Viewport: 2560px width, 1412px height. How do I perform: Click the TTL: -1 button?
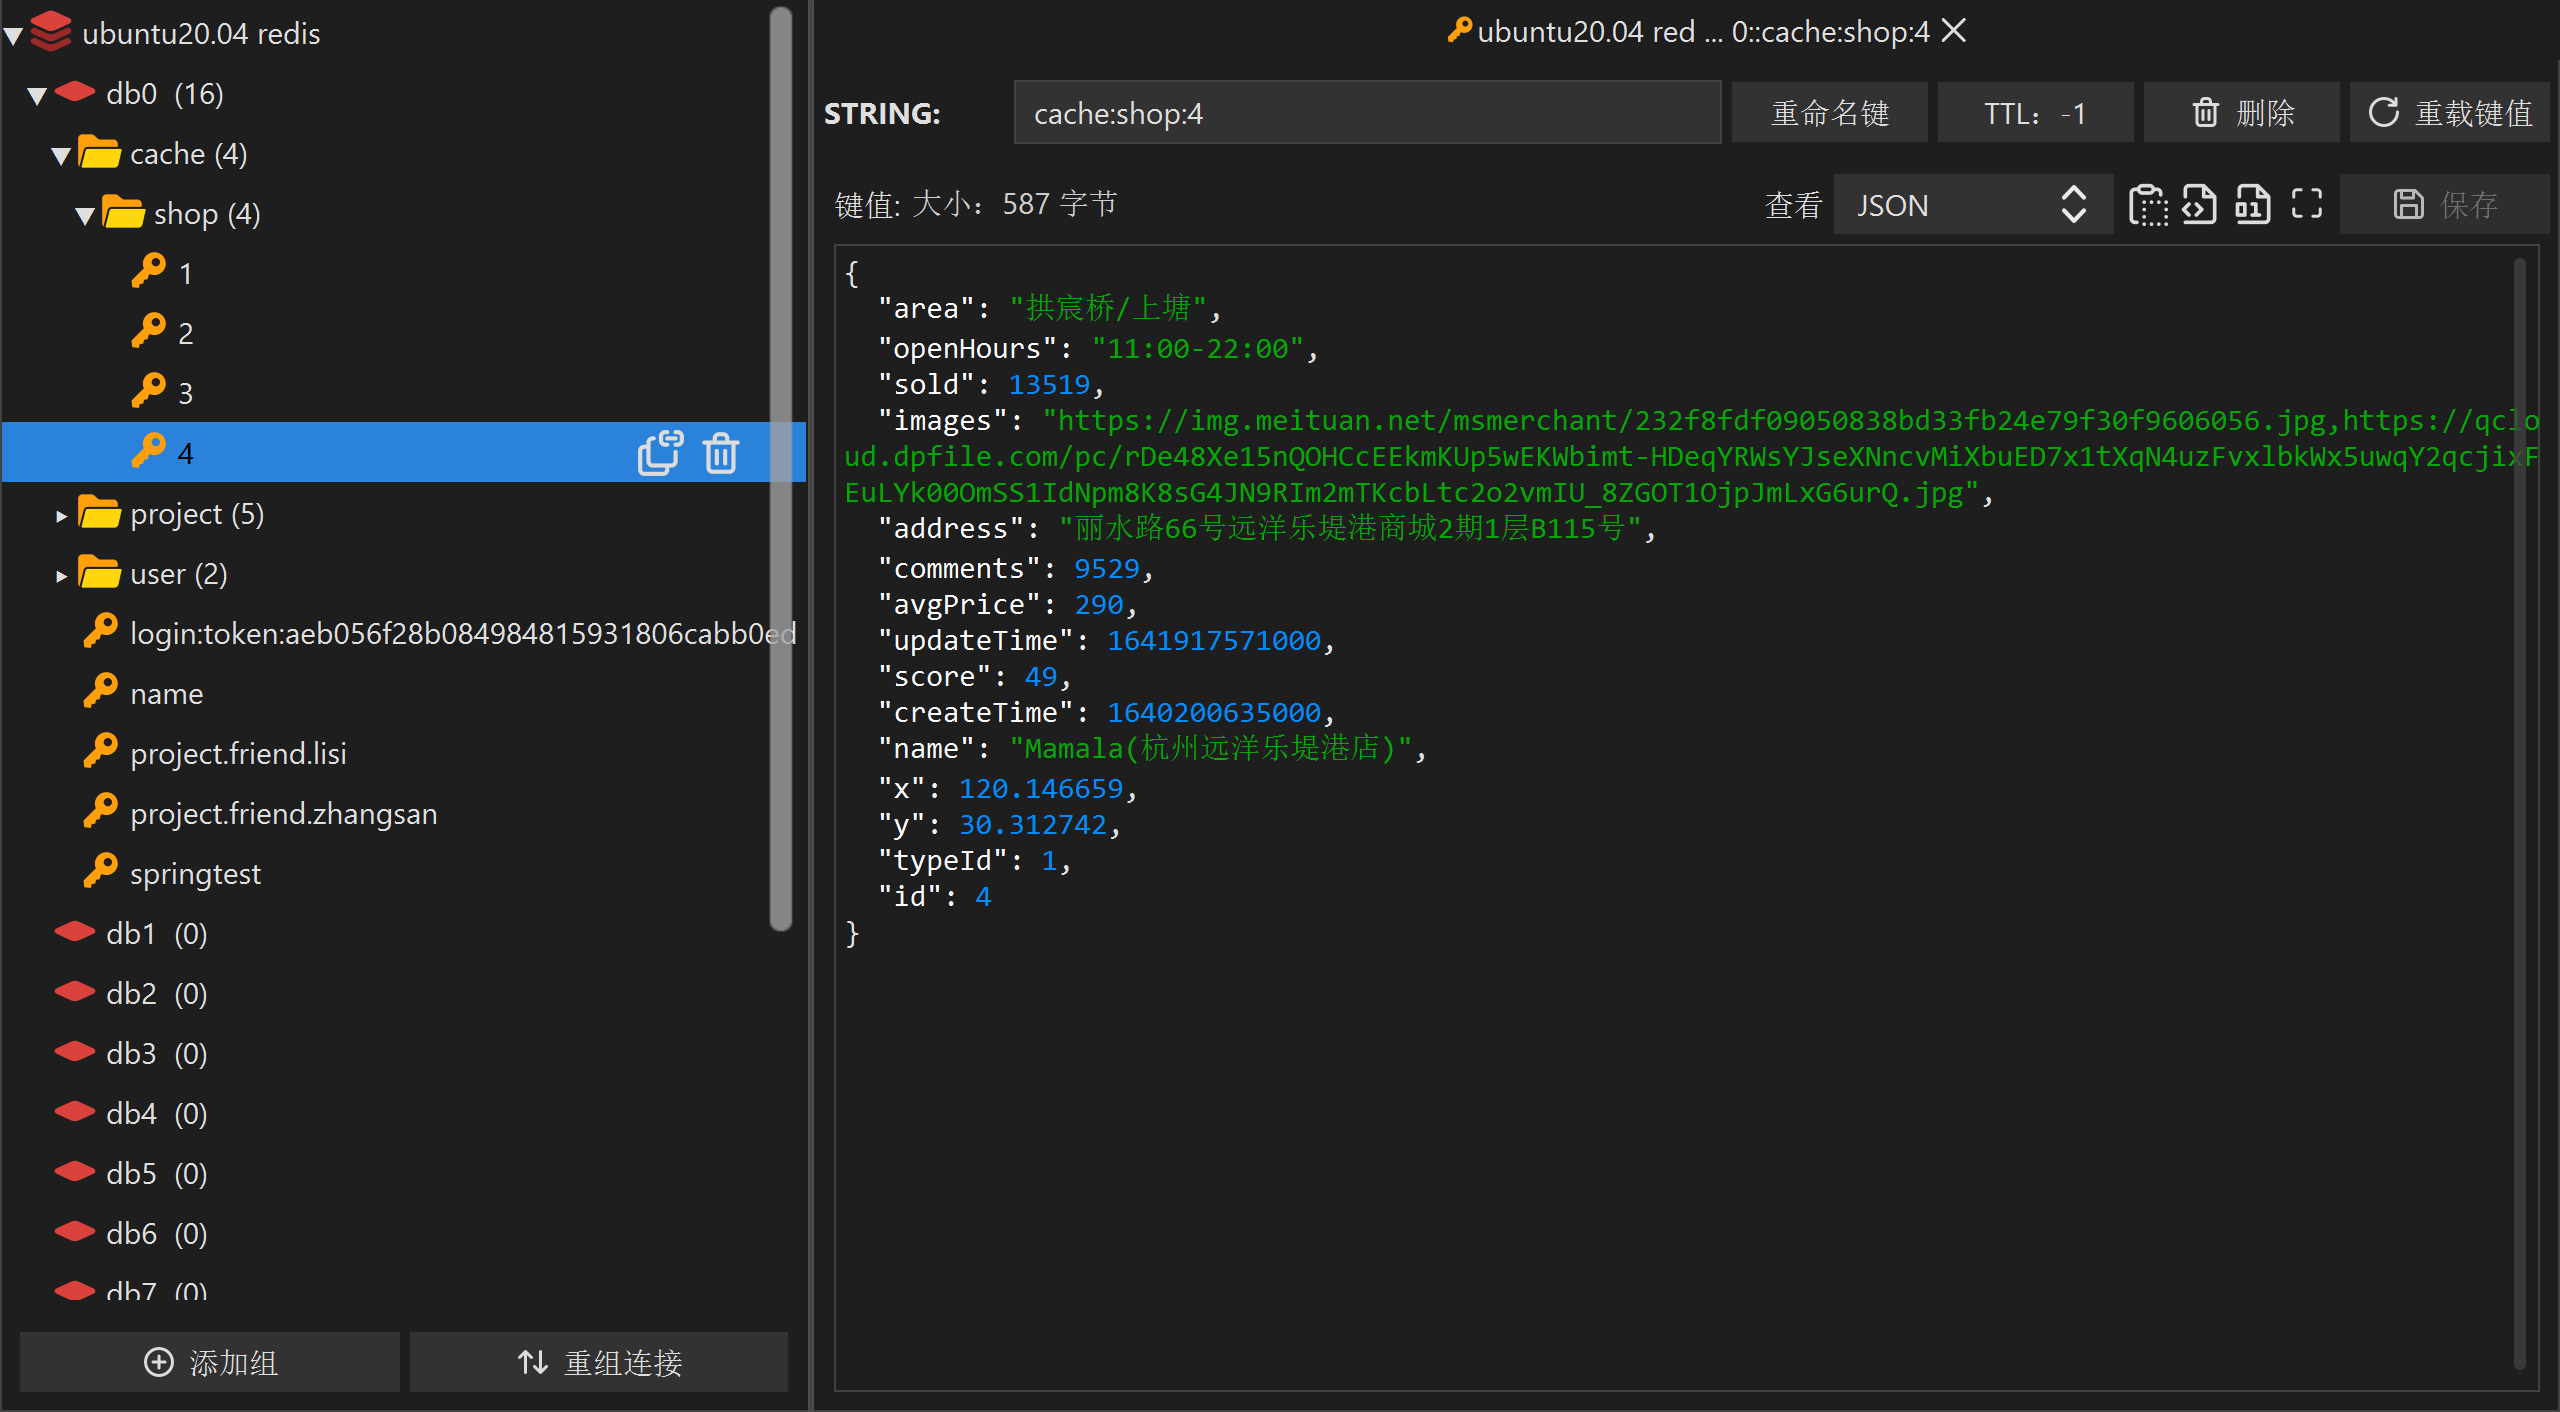pos(2034,113)
